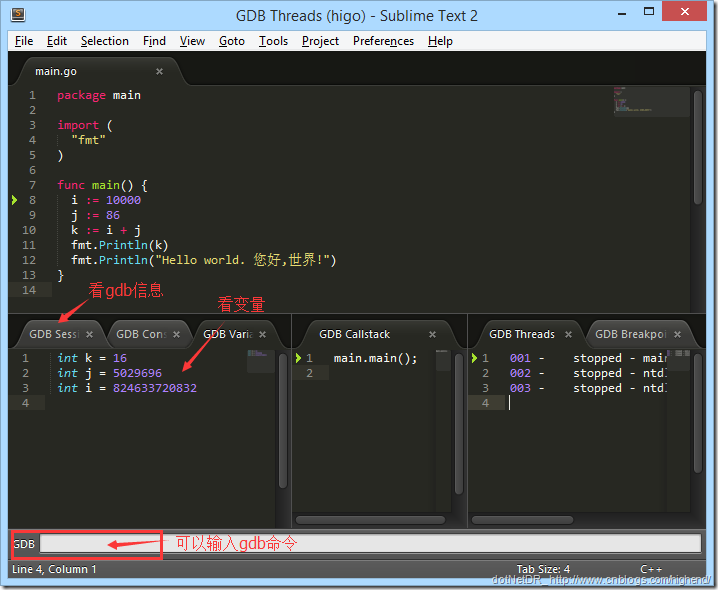
Task: Switch to the GDB Console tab
Action: (x=141, y=334)
